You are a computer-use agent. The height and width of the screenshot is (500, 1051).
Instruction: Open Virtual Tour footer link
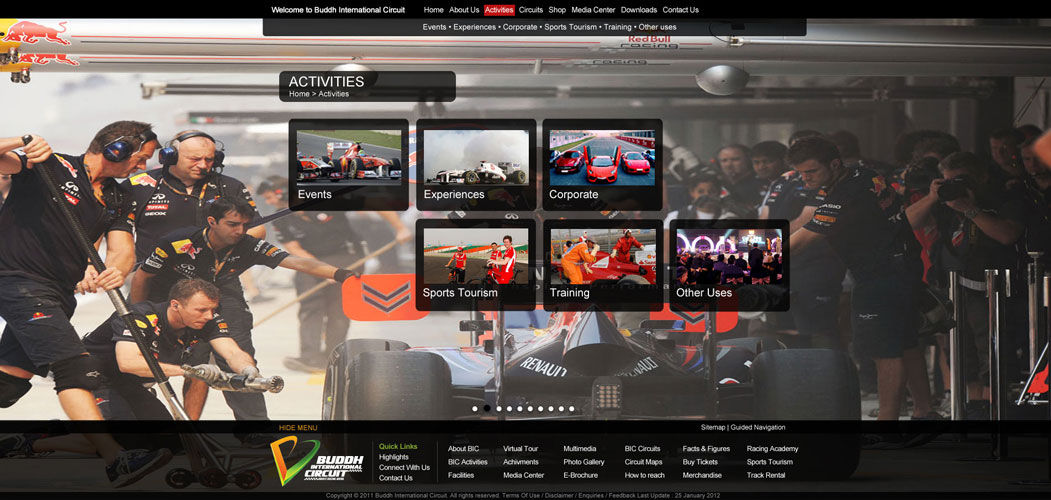pos(520,449)
